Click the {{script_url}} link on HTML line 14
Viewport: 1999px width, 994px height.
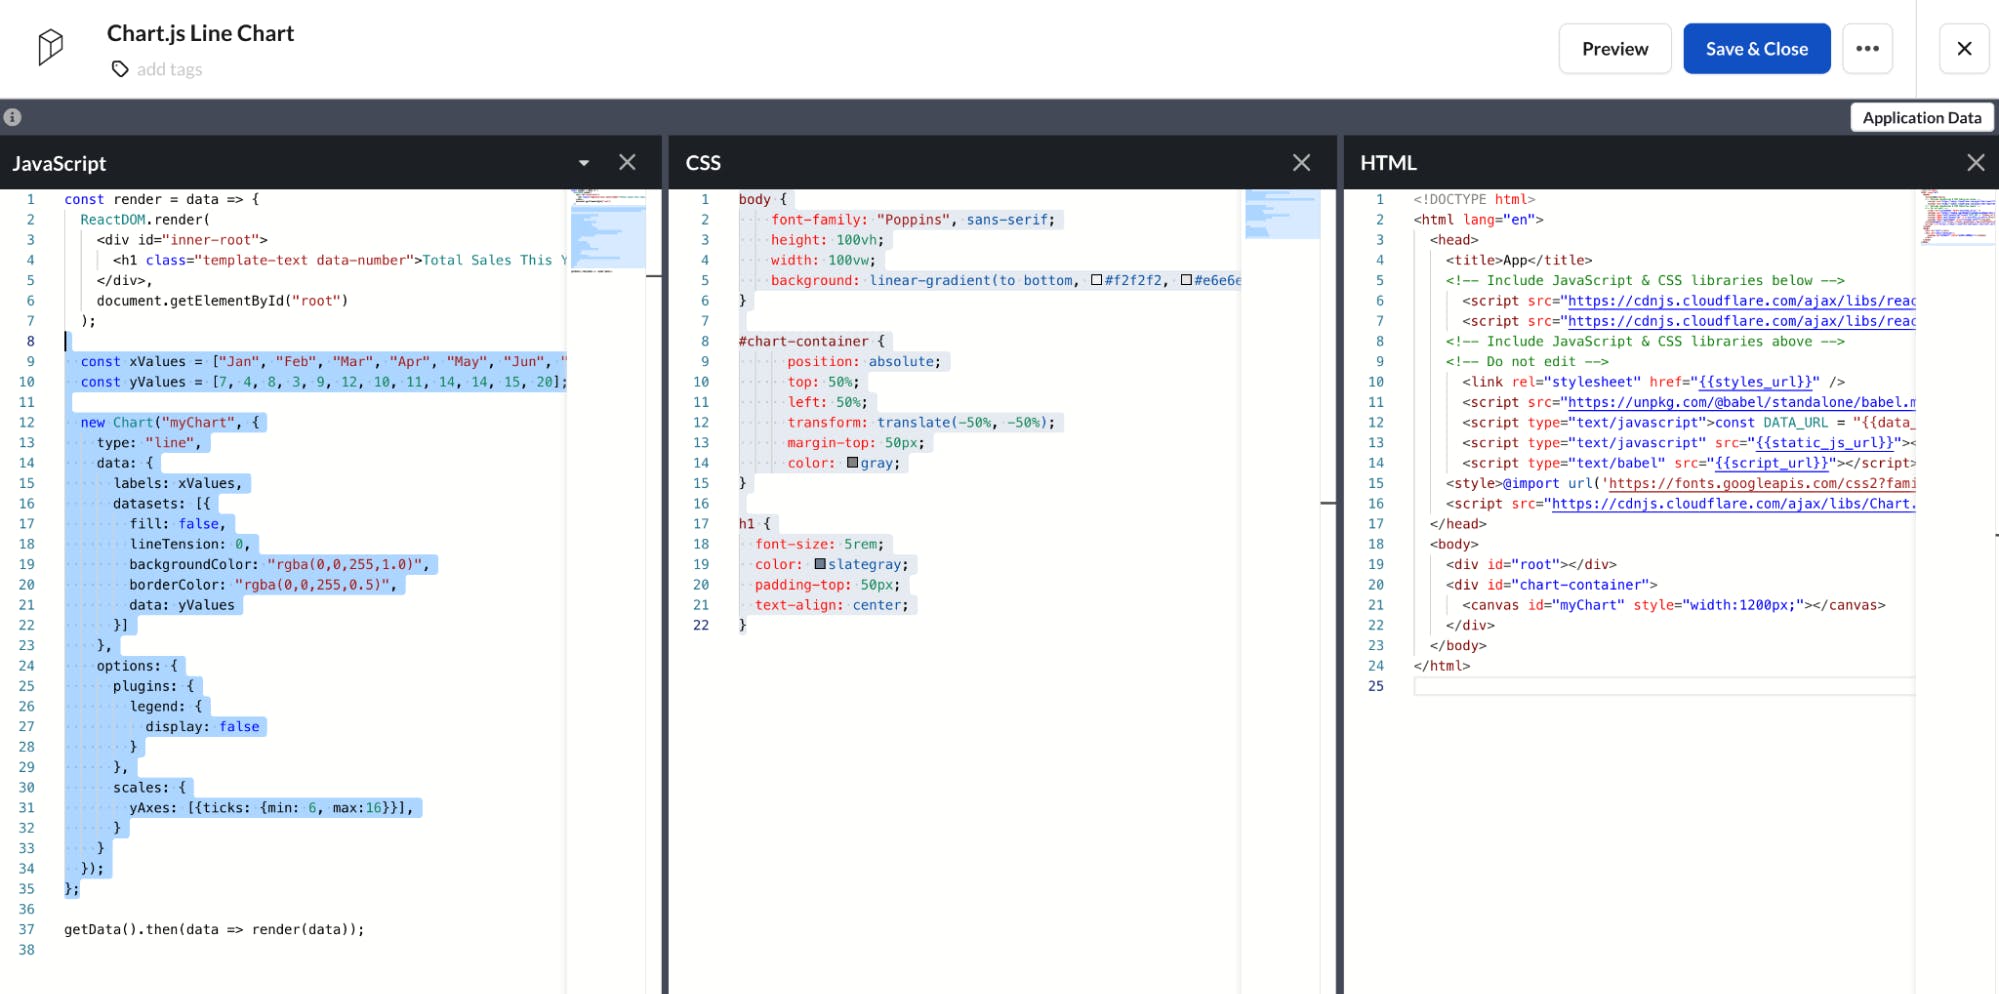(1771, 463)
